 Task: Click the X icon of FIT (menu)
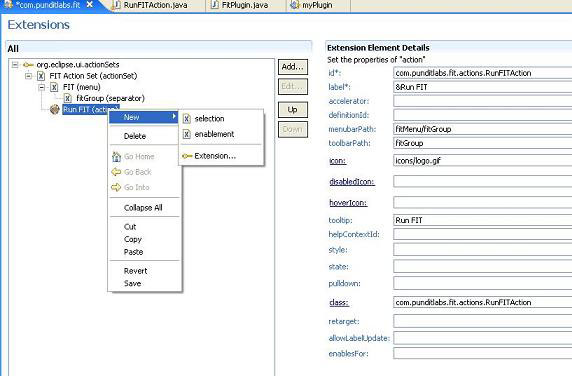[54, 87]
